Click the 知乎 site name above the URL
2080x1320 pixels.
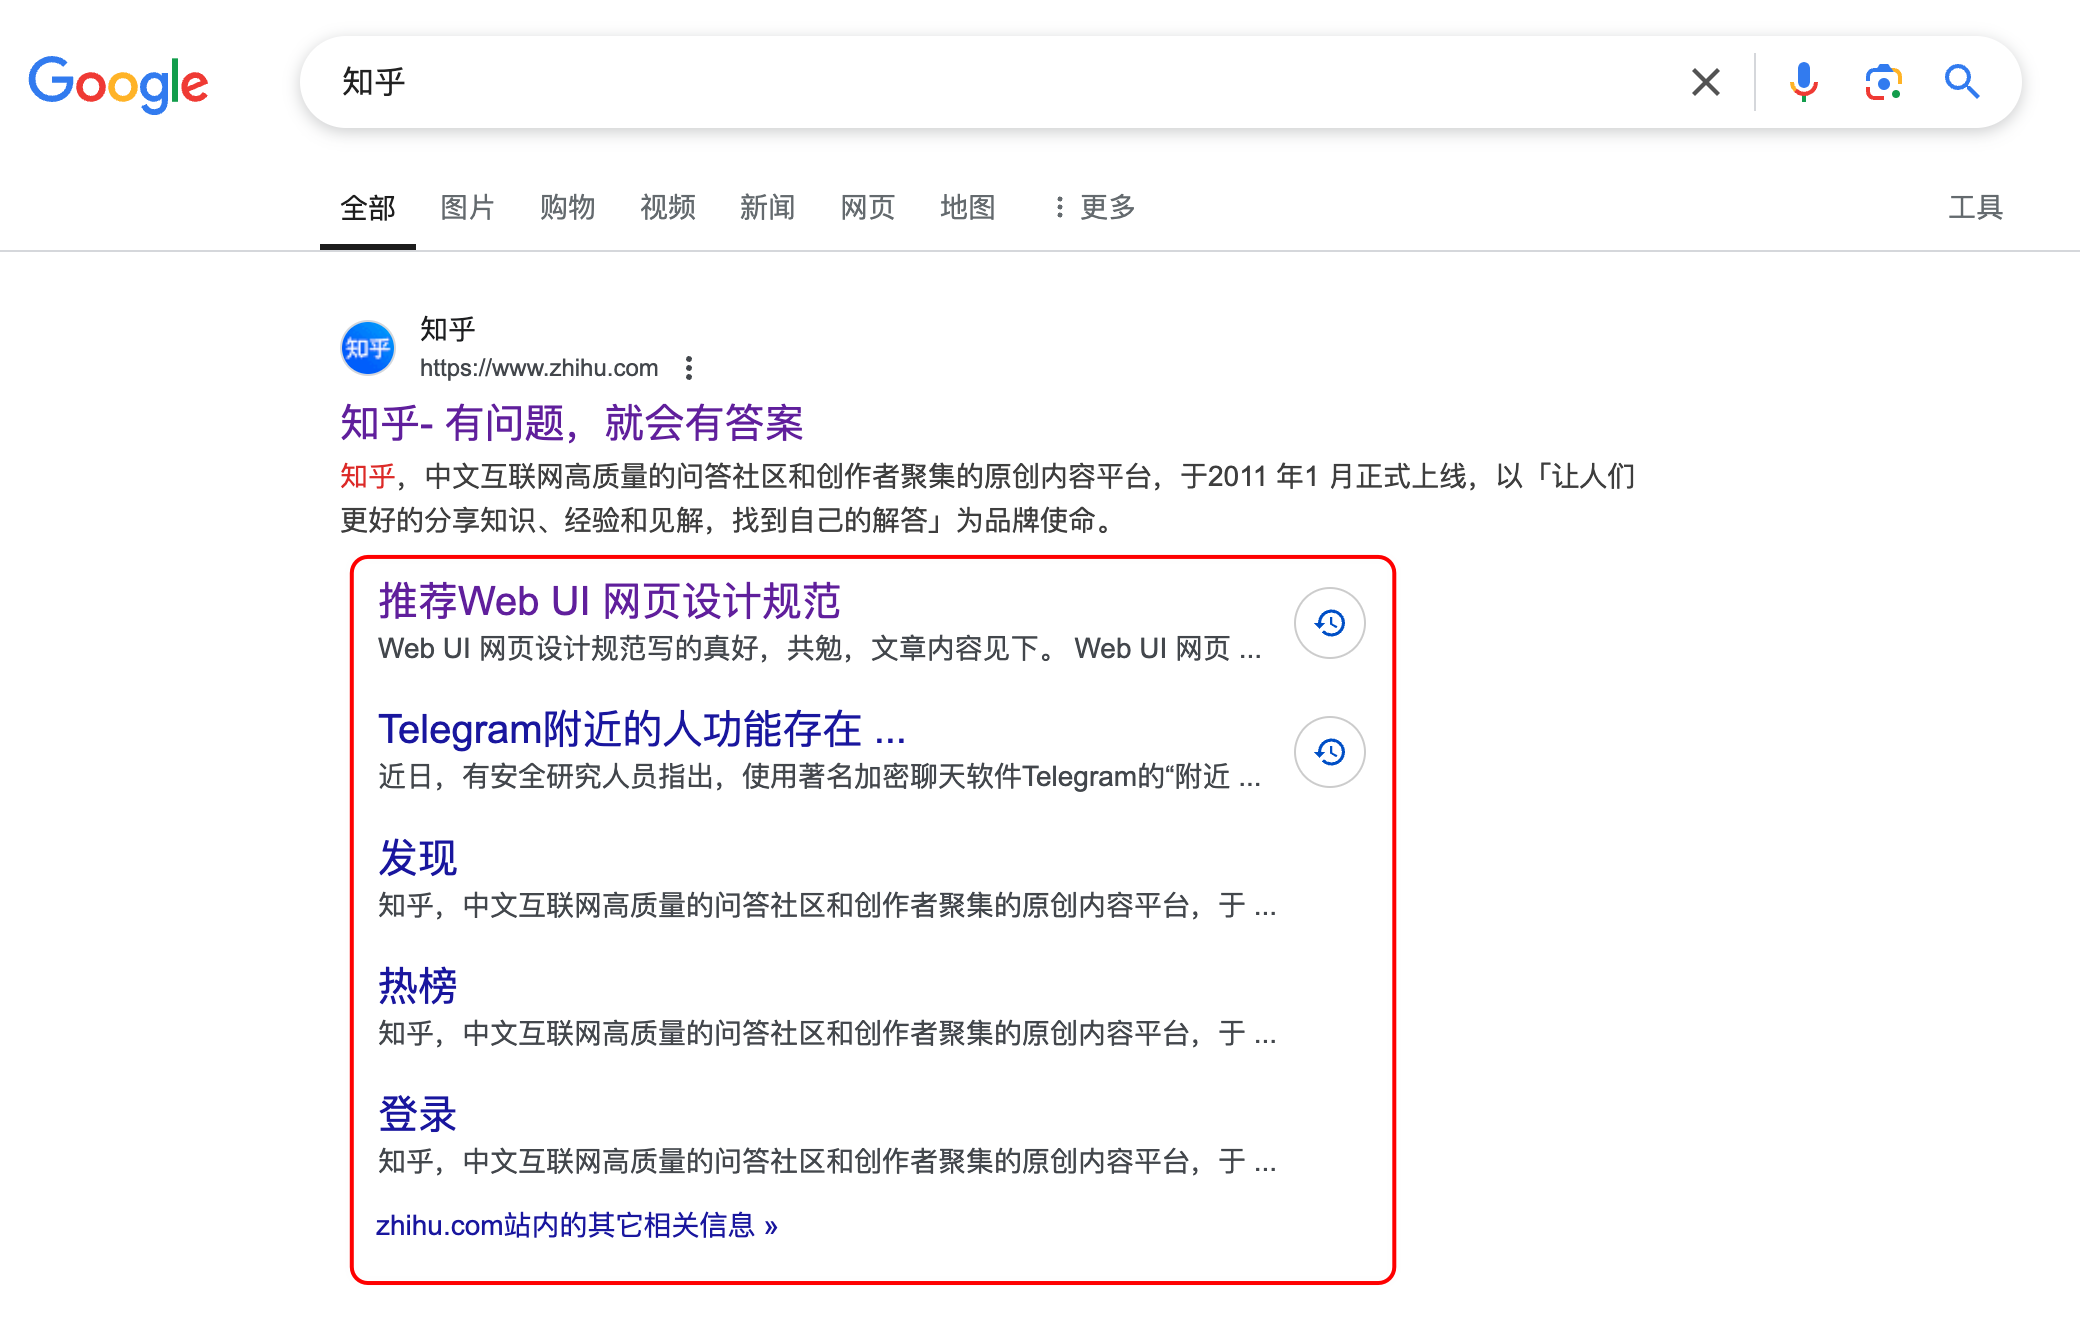point(448,329)
